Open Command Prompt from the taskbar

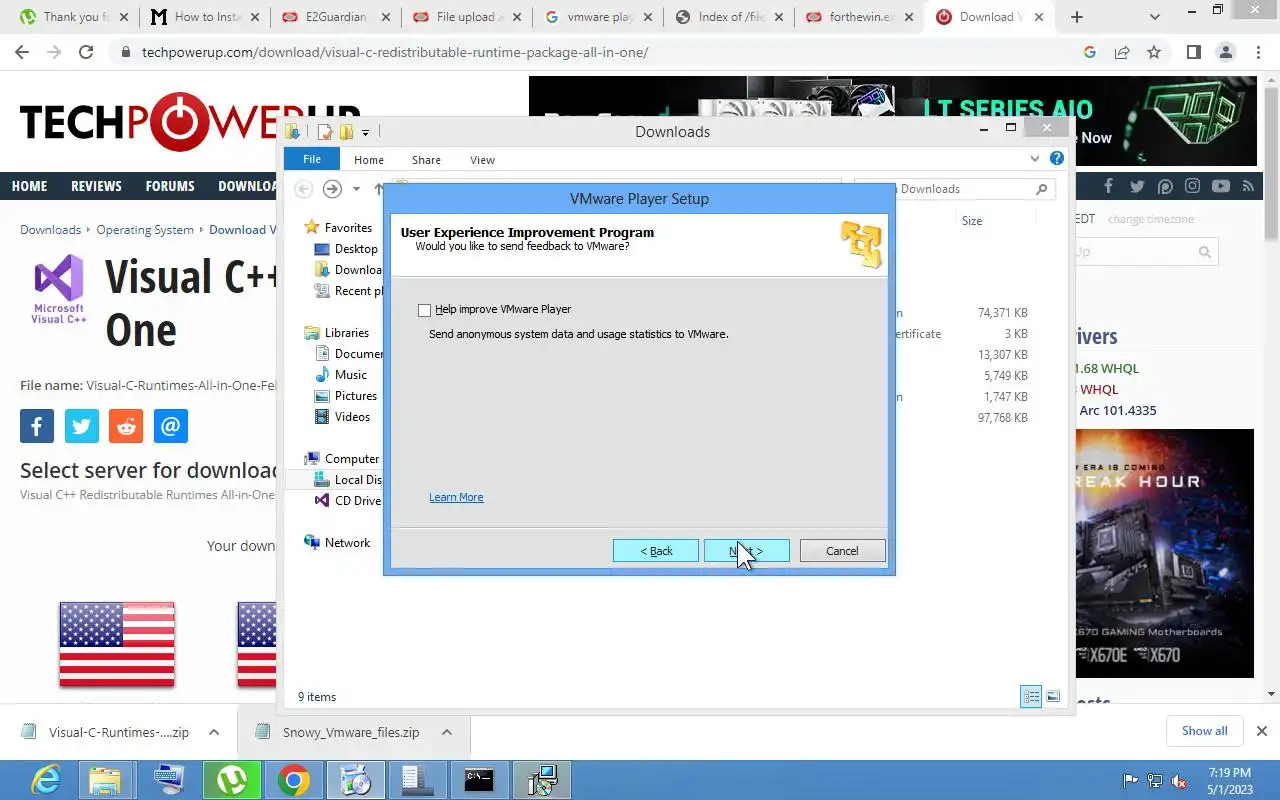[x=479, y=779]
